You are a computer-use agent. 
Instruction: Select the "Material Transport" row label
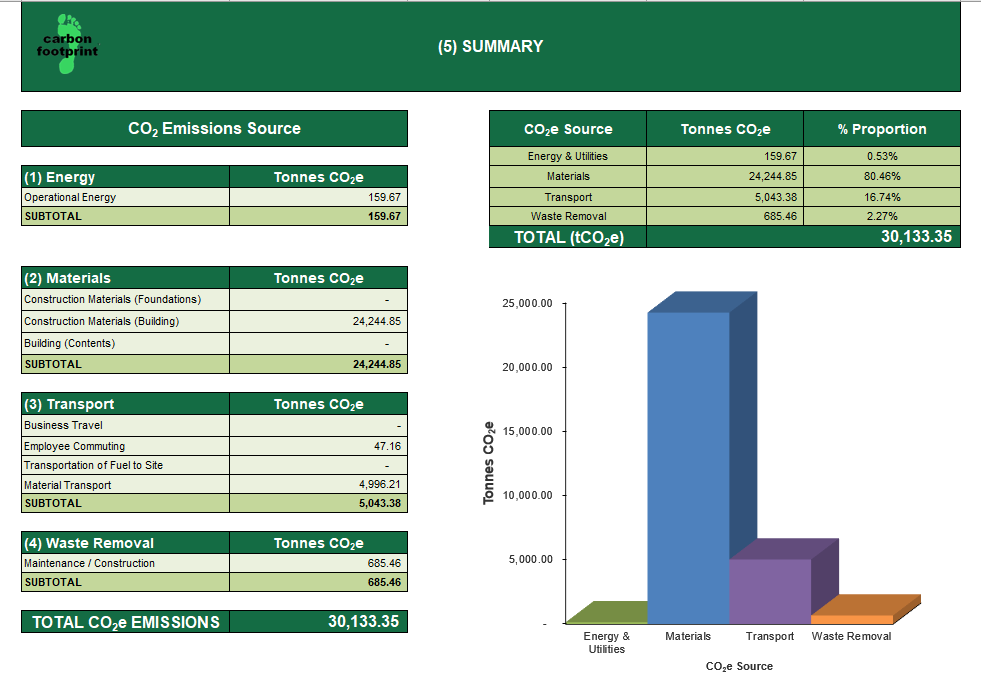tap(68, 485)
